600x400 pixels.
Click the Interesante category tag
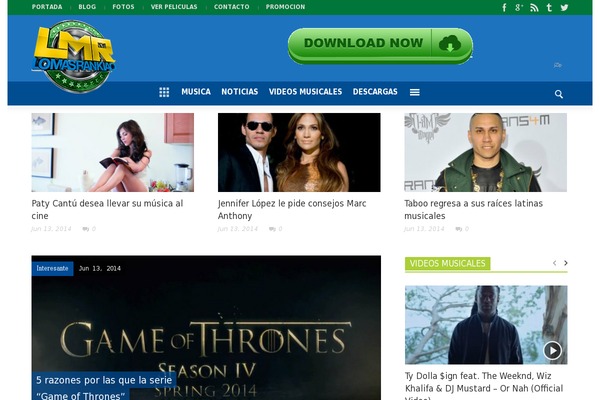click(52, 268)
